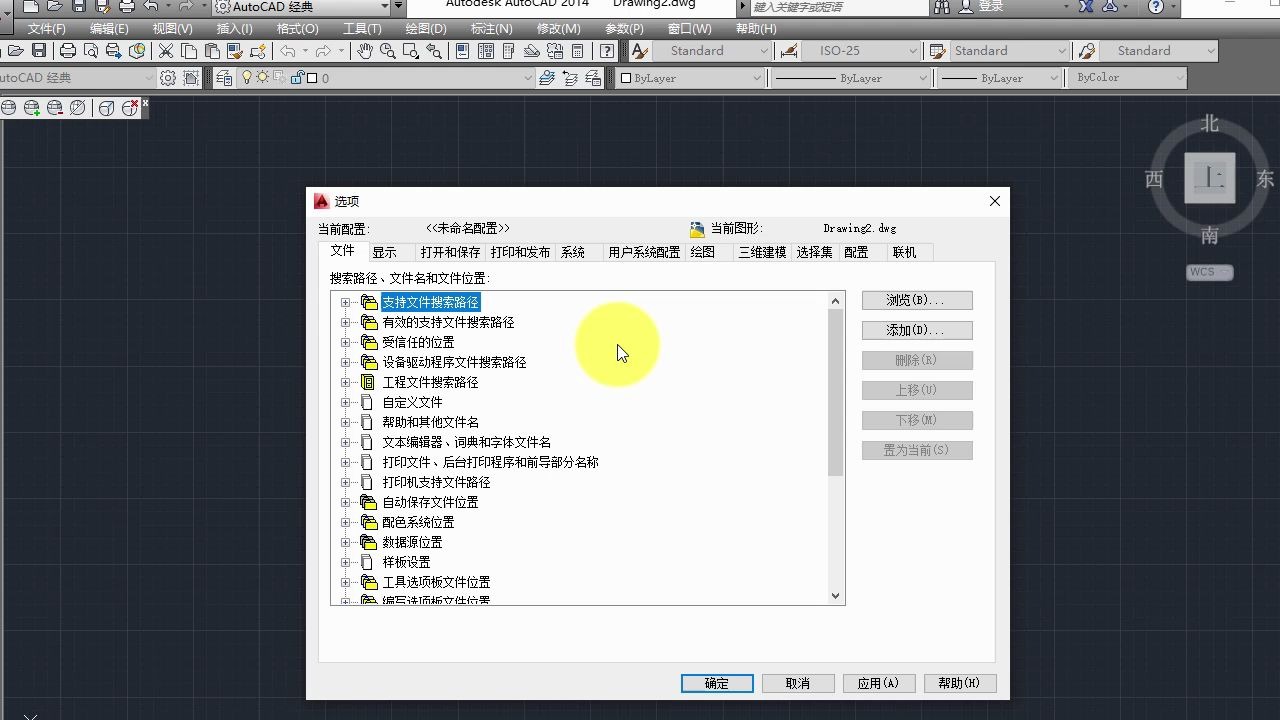Click the 登录 sign-in link

tap(990, 7)
